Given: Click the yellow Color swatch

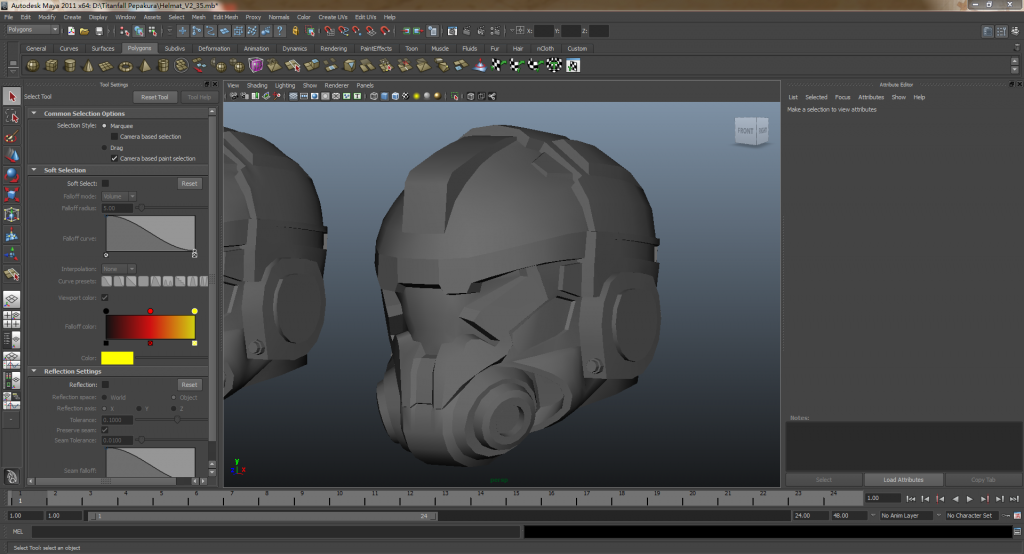Looking at the screenshot, I should [117, 358].
